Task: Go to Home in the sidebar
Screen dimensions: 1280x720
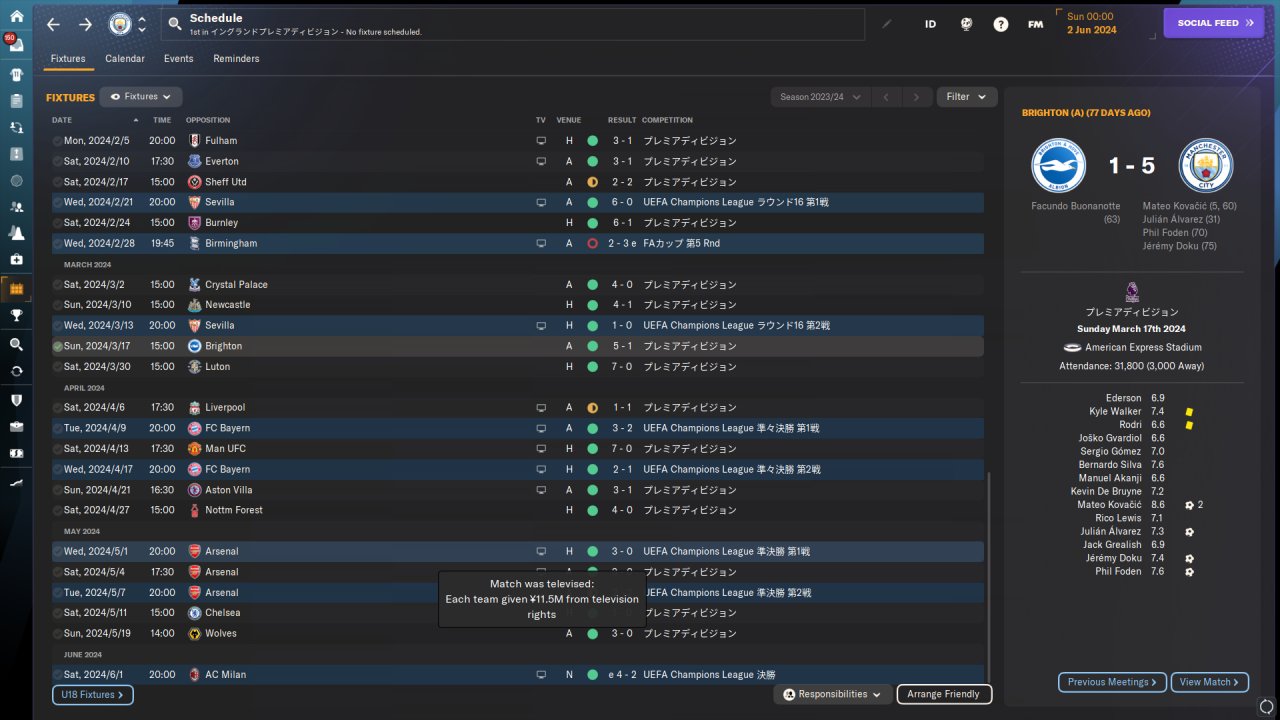Action: pyautogui.click(x=16, y=16)
